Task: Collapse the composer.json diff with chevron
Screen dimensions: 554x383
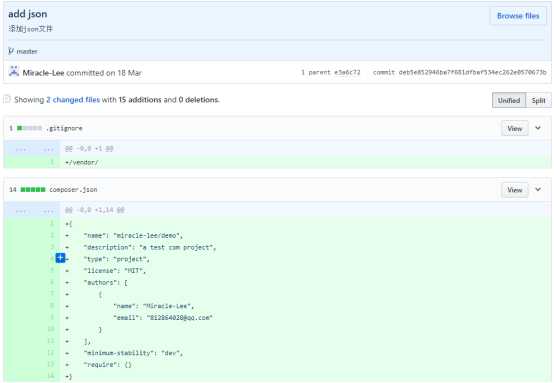Action: click(538, 189)
